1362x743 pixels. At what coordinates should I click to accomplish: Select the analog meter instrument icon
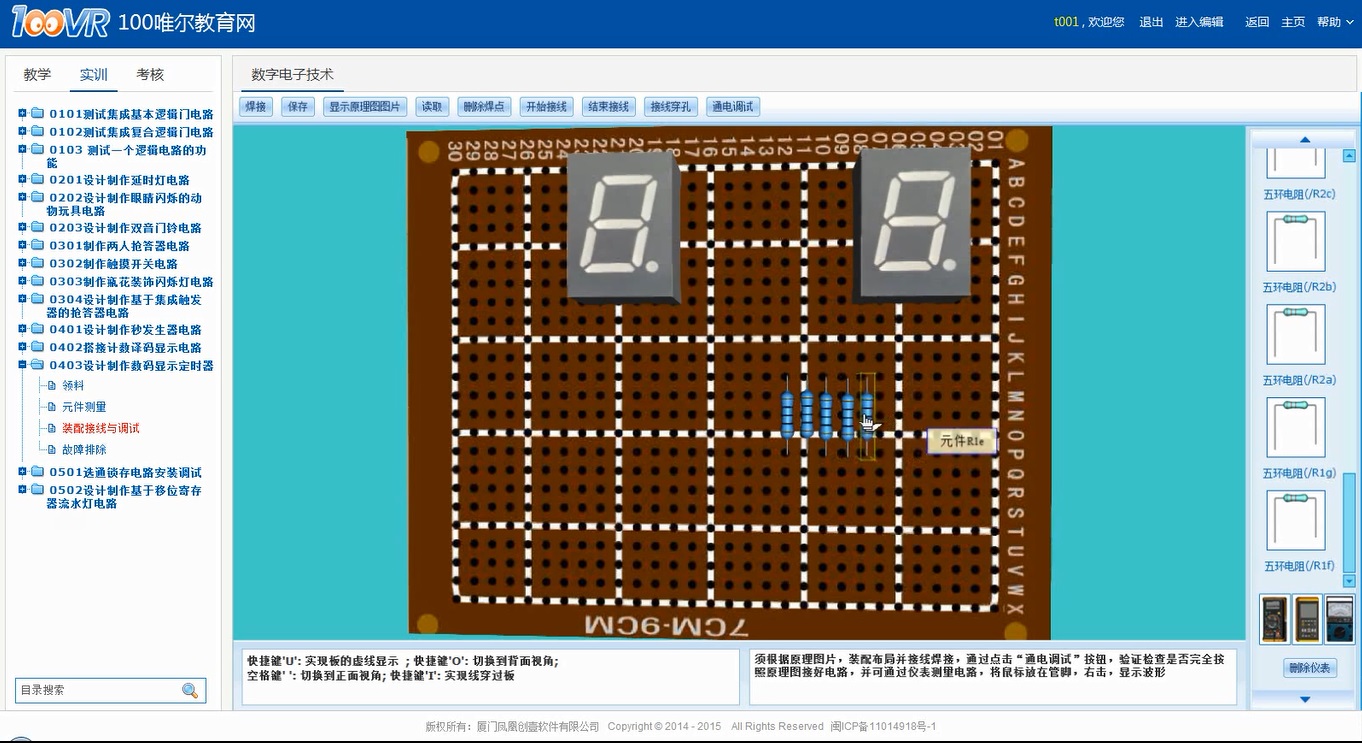(1339, 620)
